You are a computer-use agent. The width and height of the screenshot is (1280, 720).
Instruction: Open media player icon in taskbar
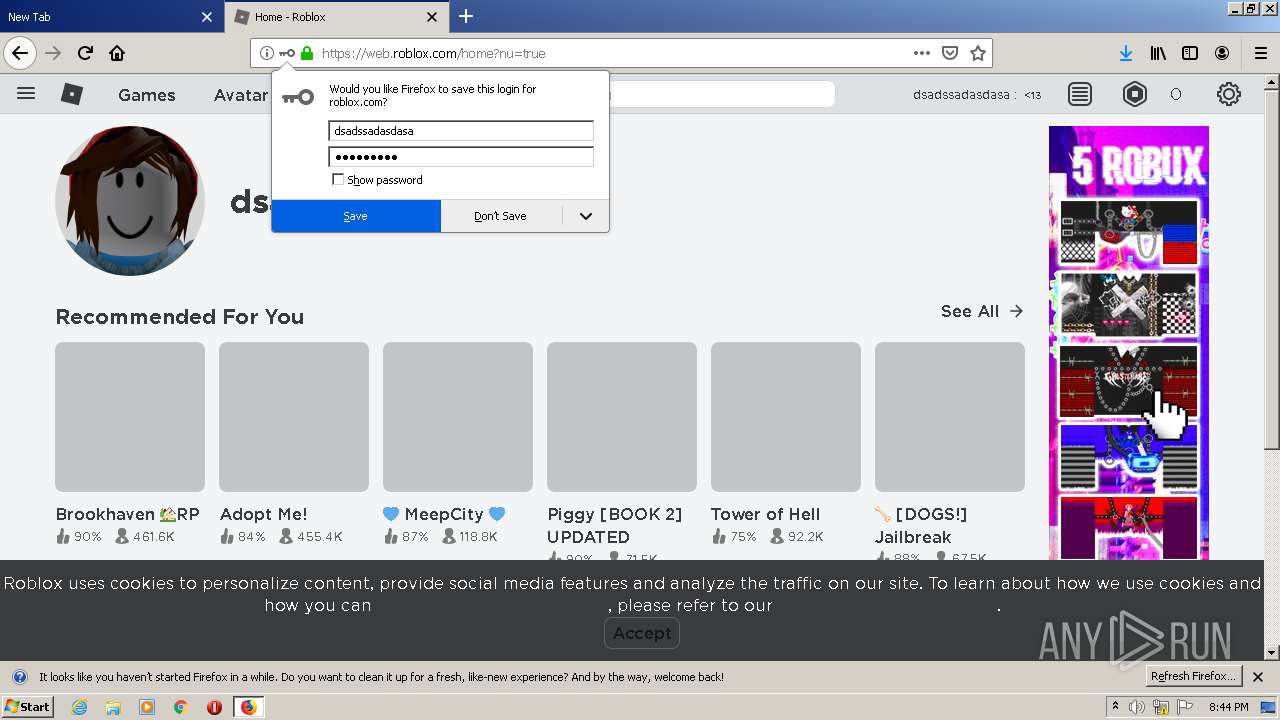147,707
